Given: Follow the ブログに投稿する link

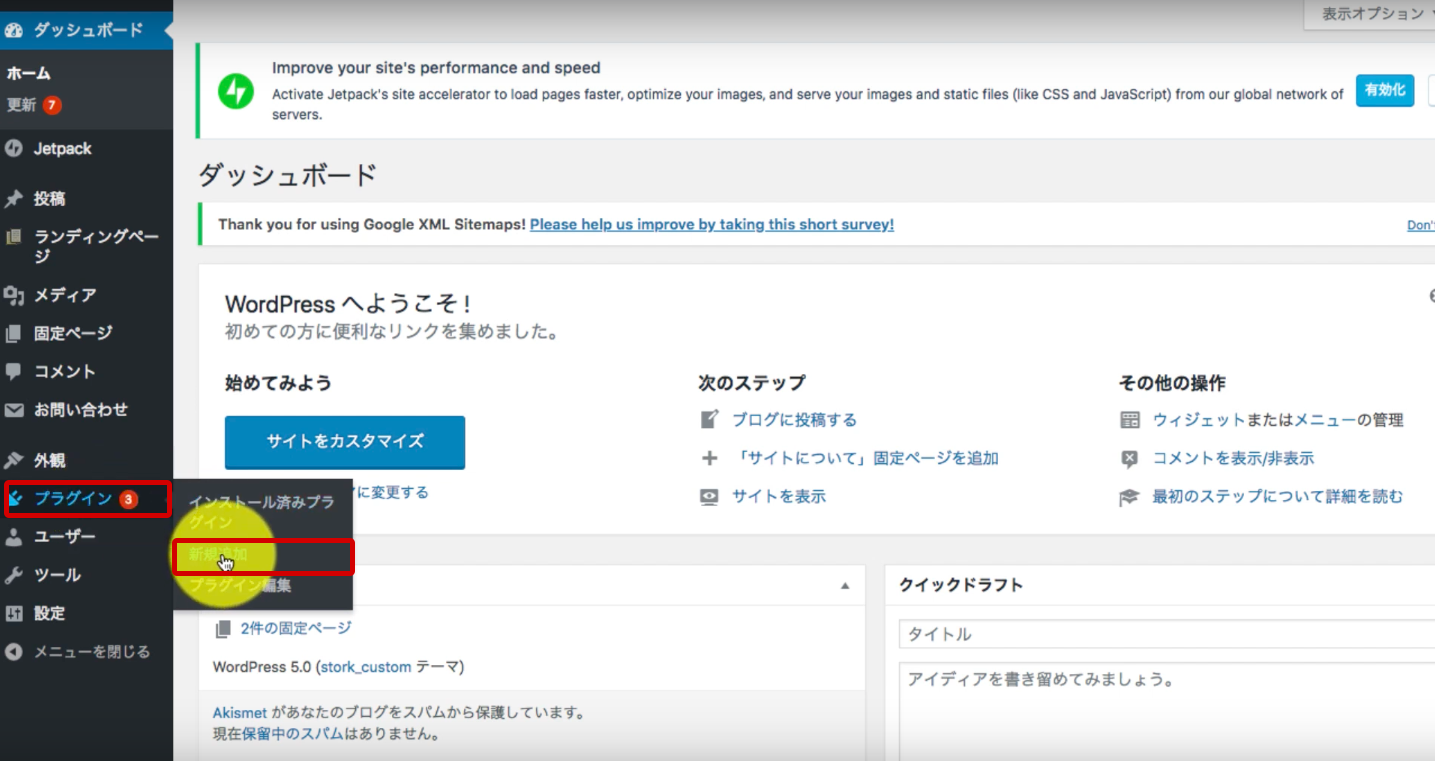Looking at the screenshot, I should point(795,420).
